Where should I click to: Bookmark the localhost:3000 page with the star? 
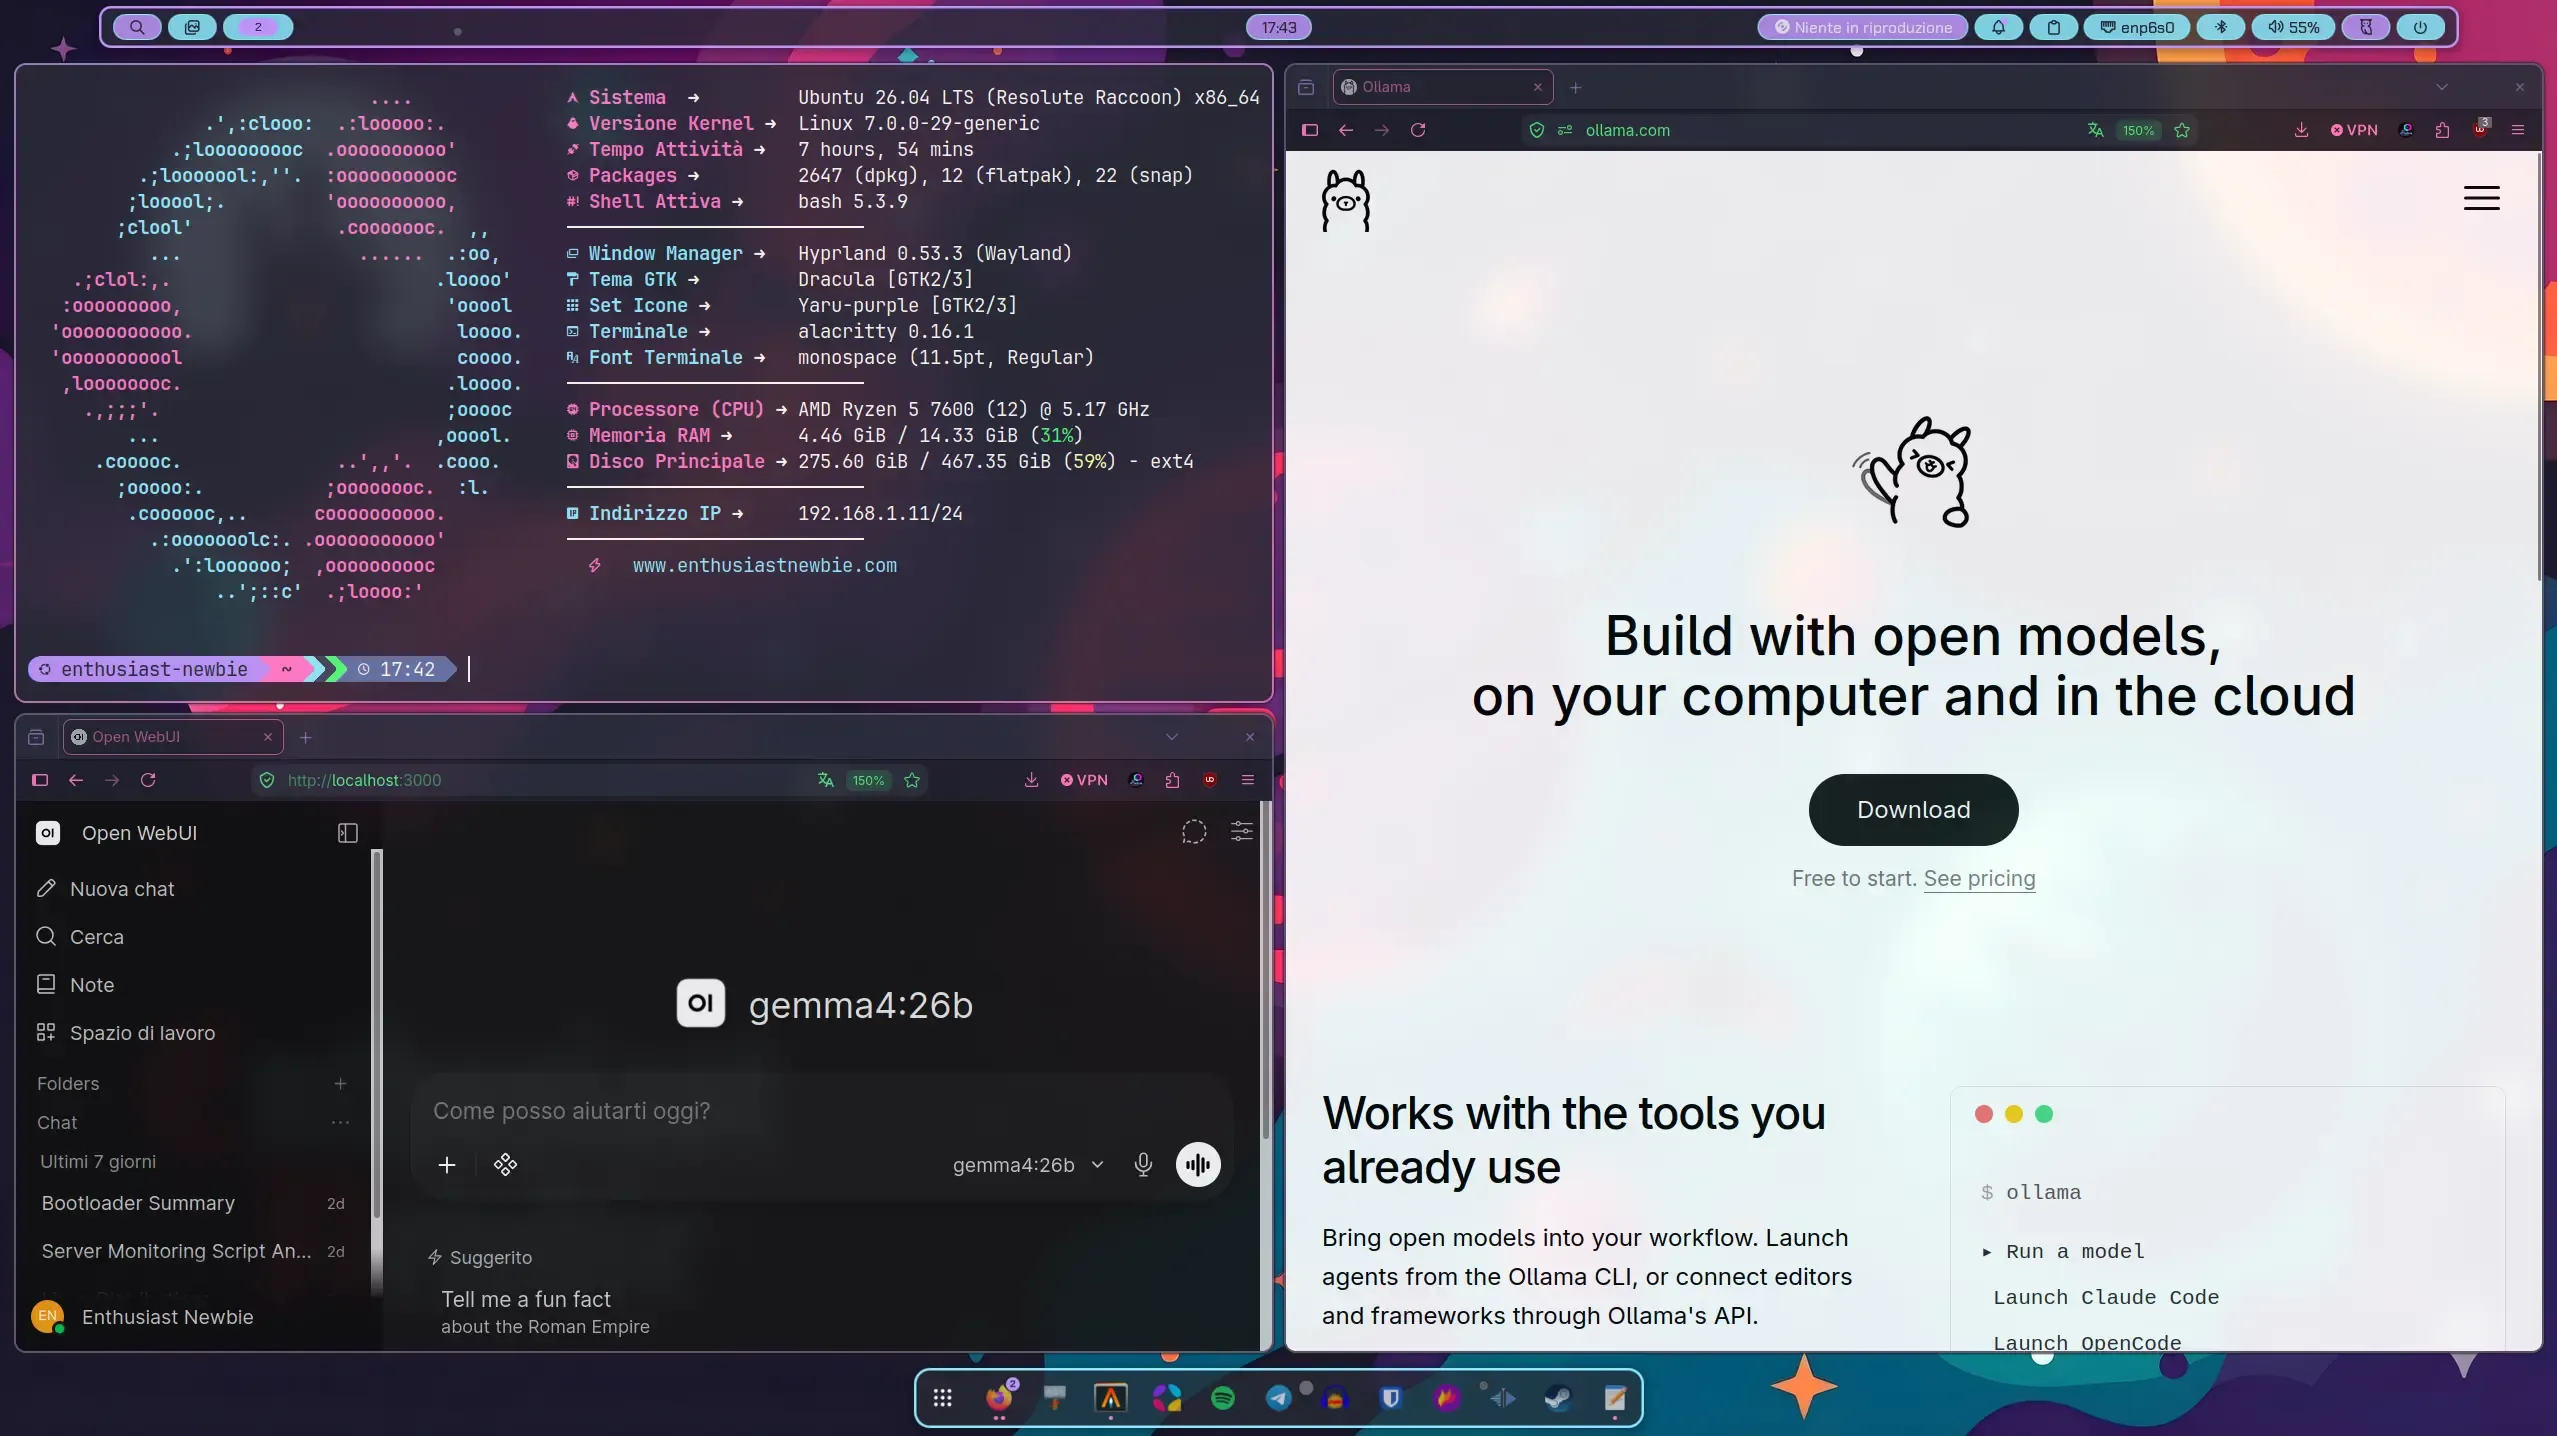point(912,780)
